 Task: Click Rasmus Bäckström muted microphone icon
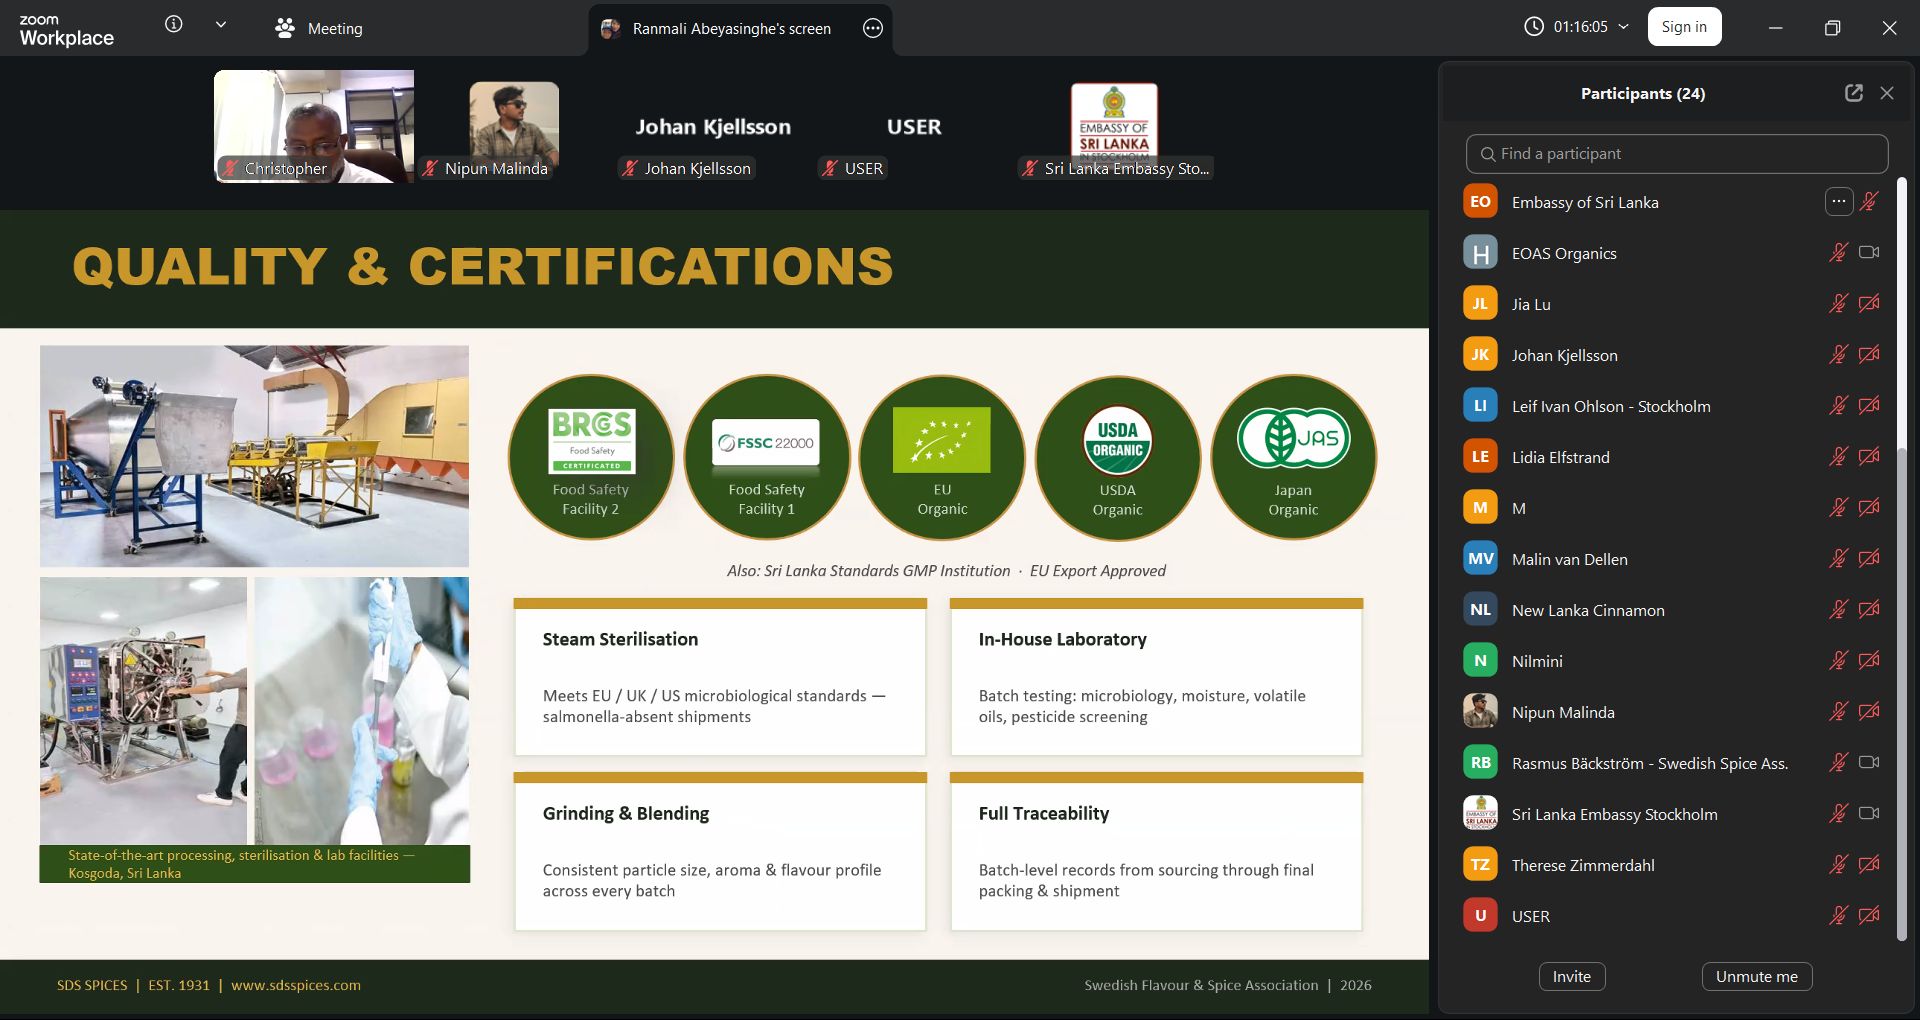coord(1838,763)
